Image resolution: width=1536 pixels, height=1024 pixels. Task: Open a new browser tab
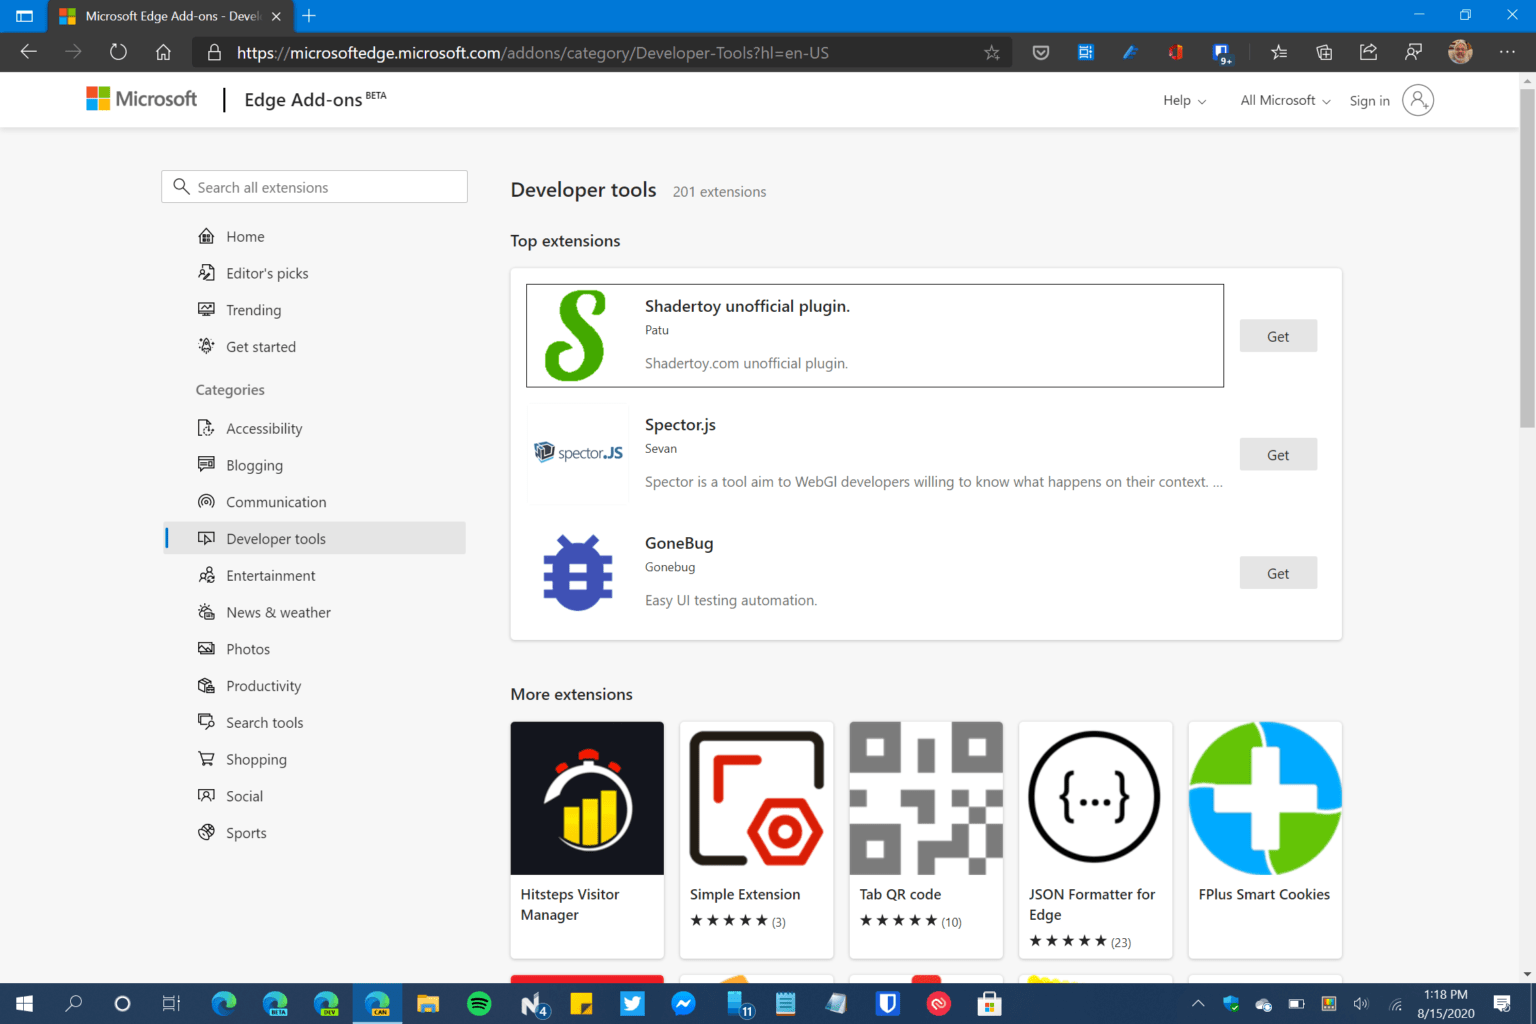310,16
